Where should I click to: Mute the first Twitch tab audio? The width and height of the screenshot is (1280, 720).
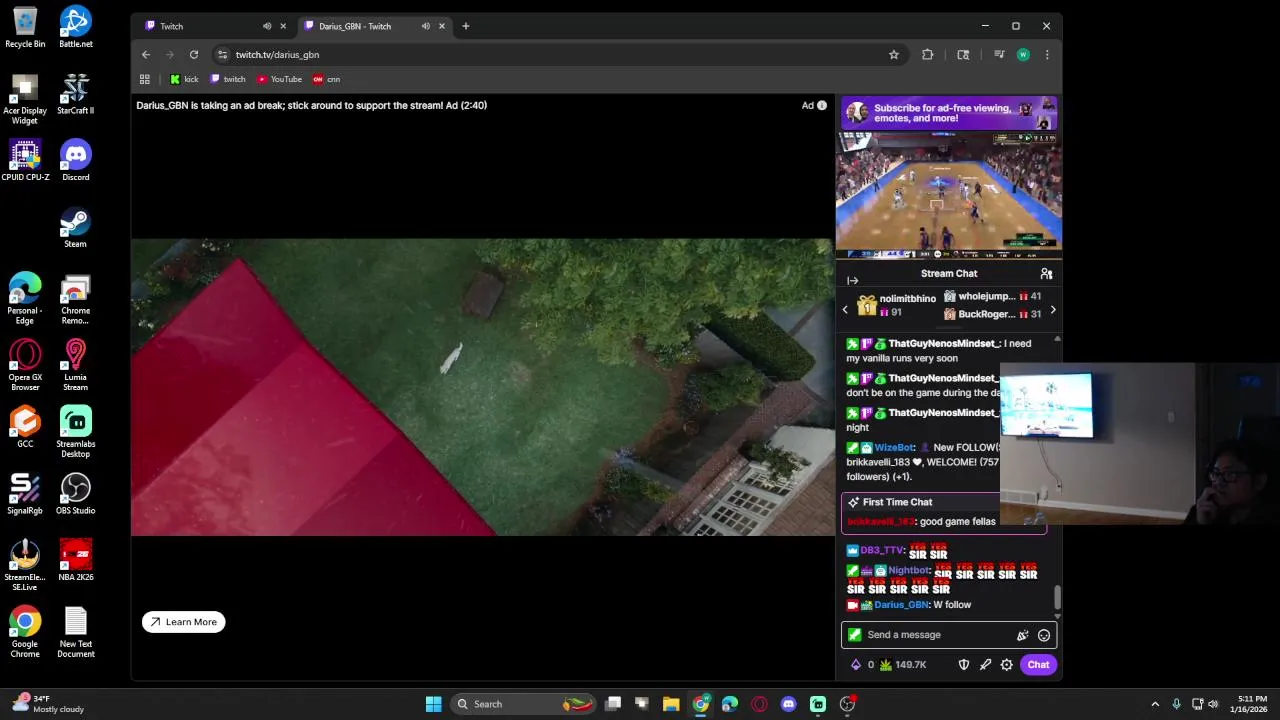[267, 26]
